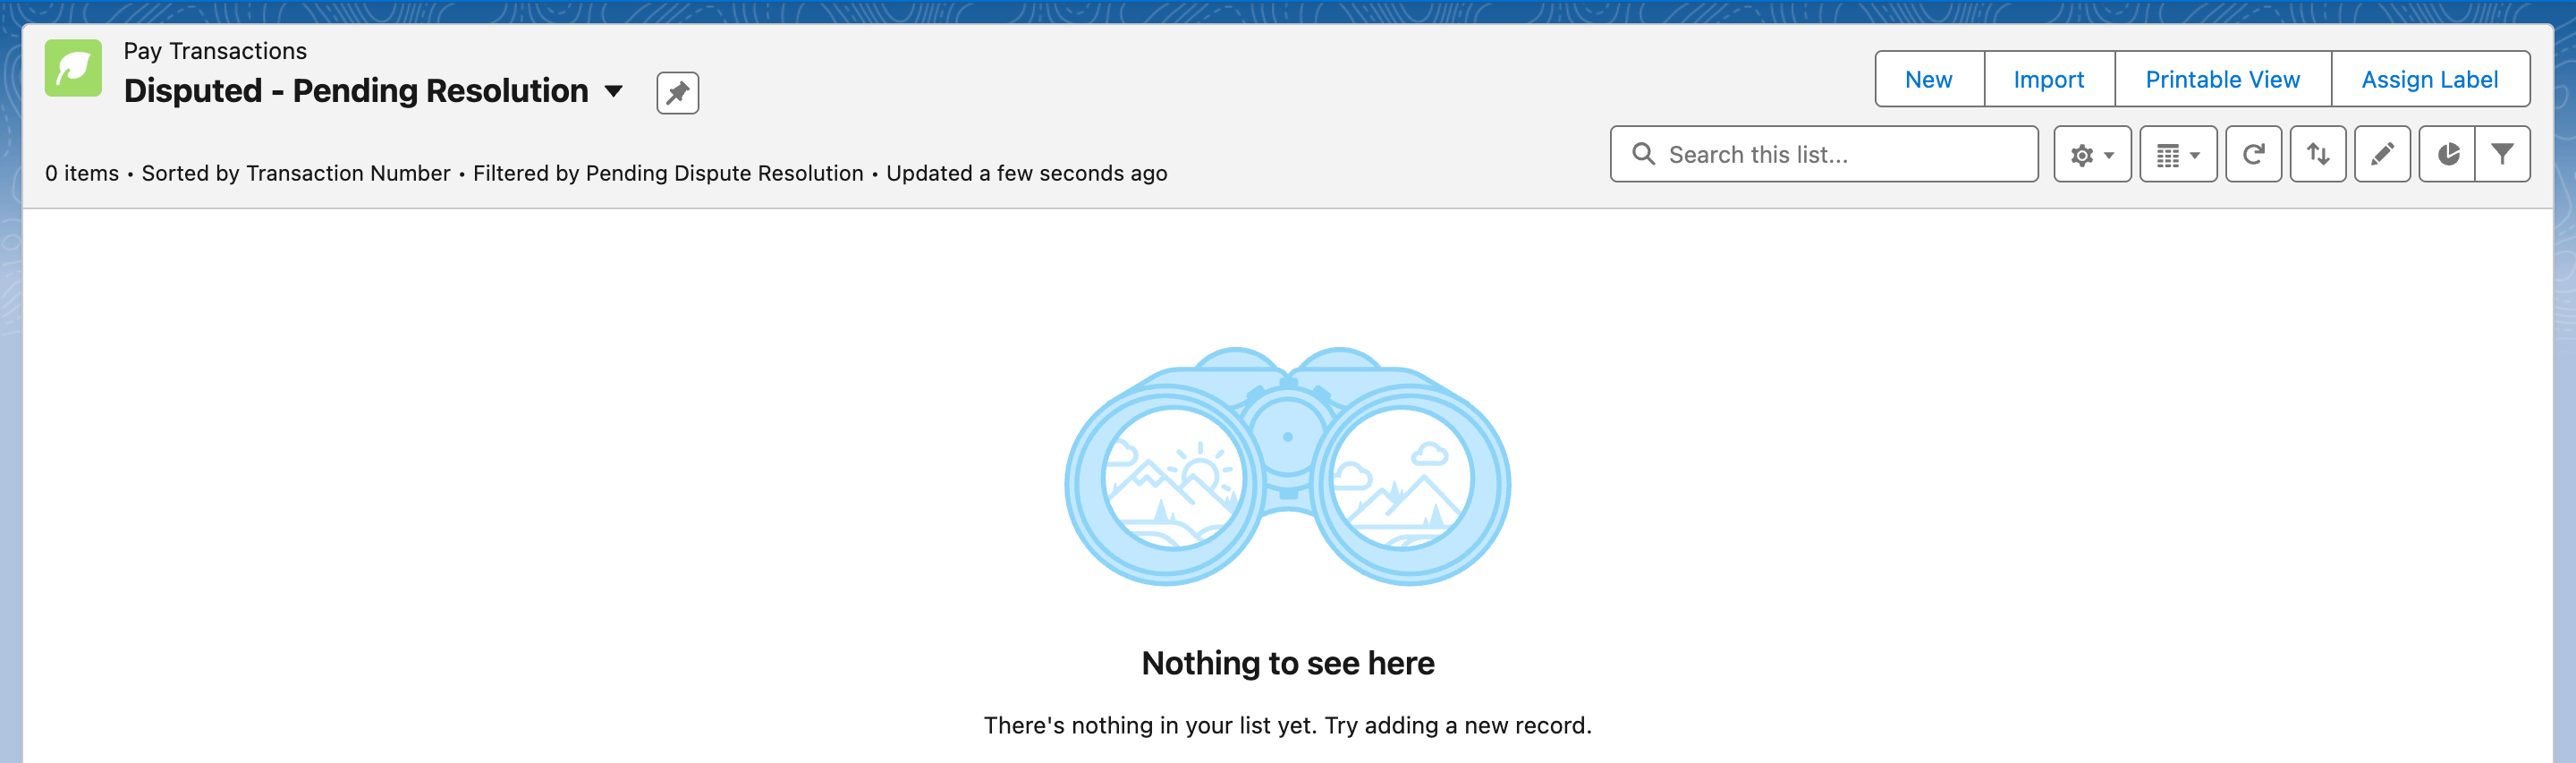Image resolution: width=2576 pixels, height=763 pixels.
Task: Click the Pay Transactions object label
Action: 215,51
